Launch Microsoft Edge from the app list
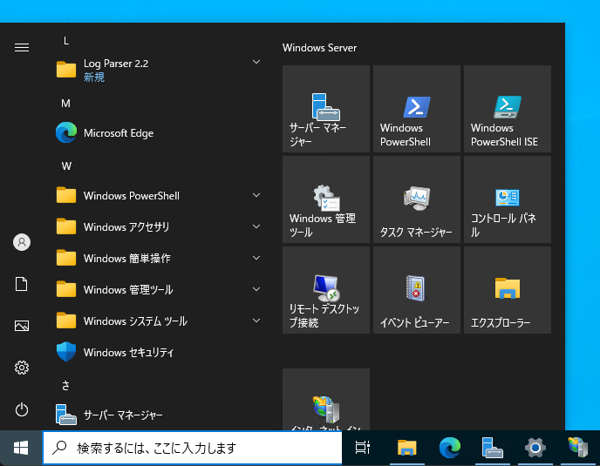The height and width of the screenshot is (466, 600). (x=159, y=133)
